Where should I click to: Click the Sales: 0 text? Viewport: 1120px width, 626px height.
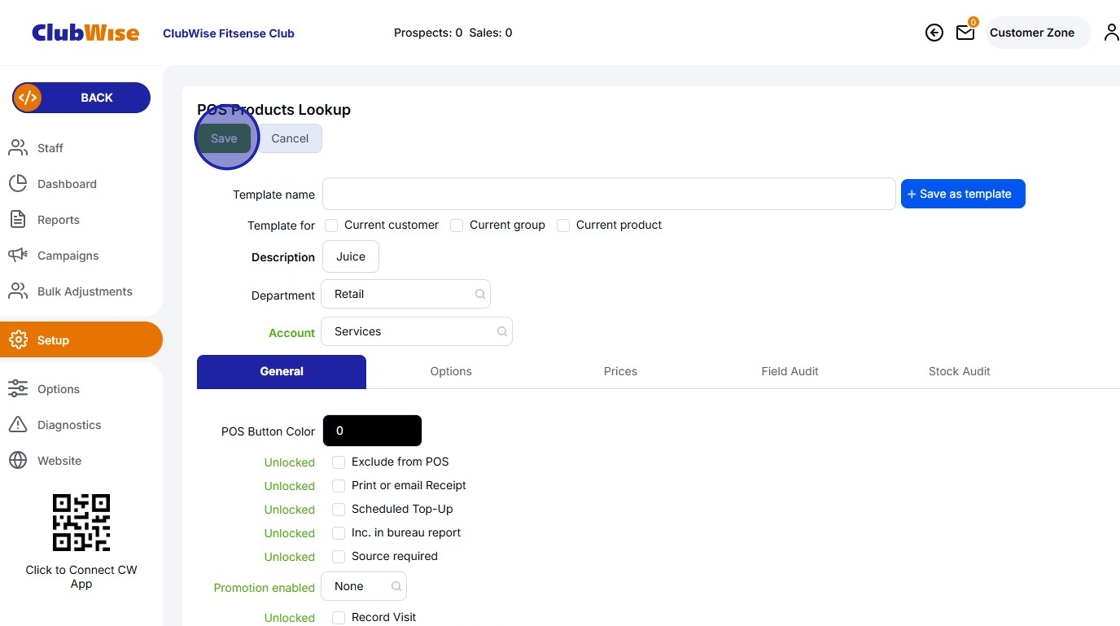(491, 33)
